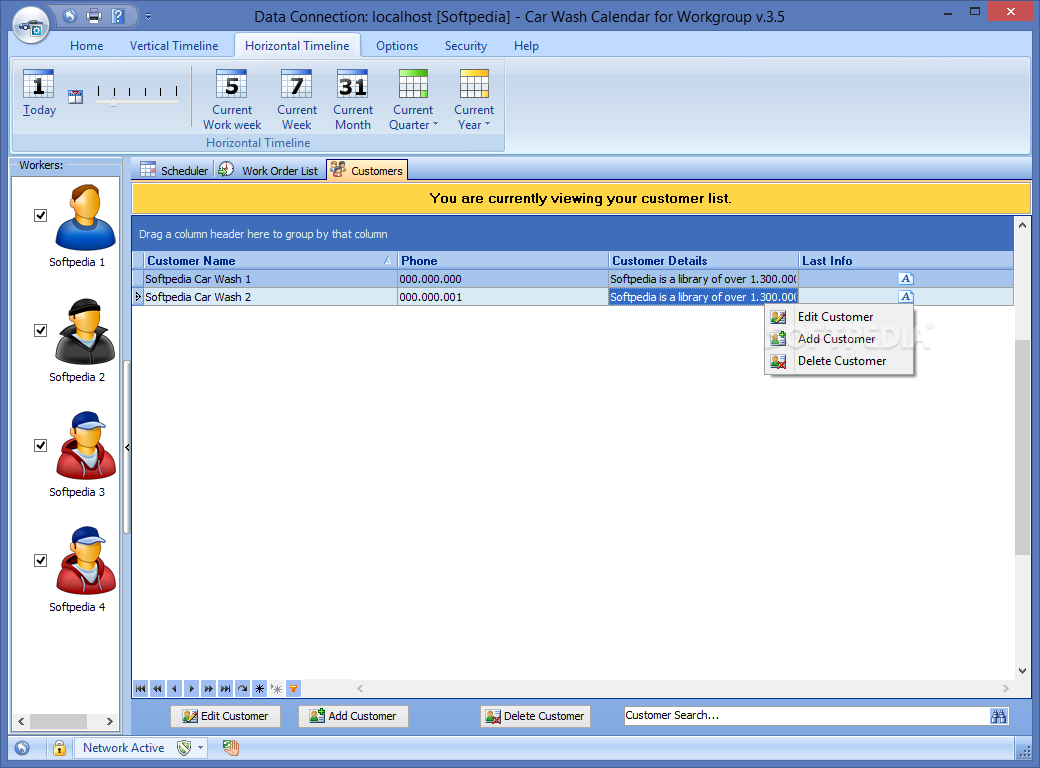Go to previous page in record navigator

[x=157, y=688]
